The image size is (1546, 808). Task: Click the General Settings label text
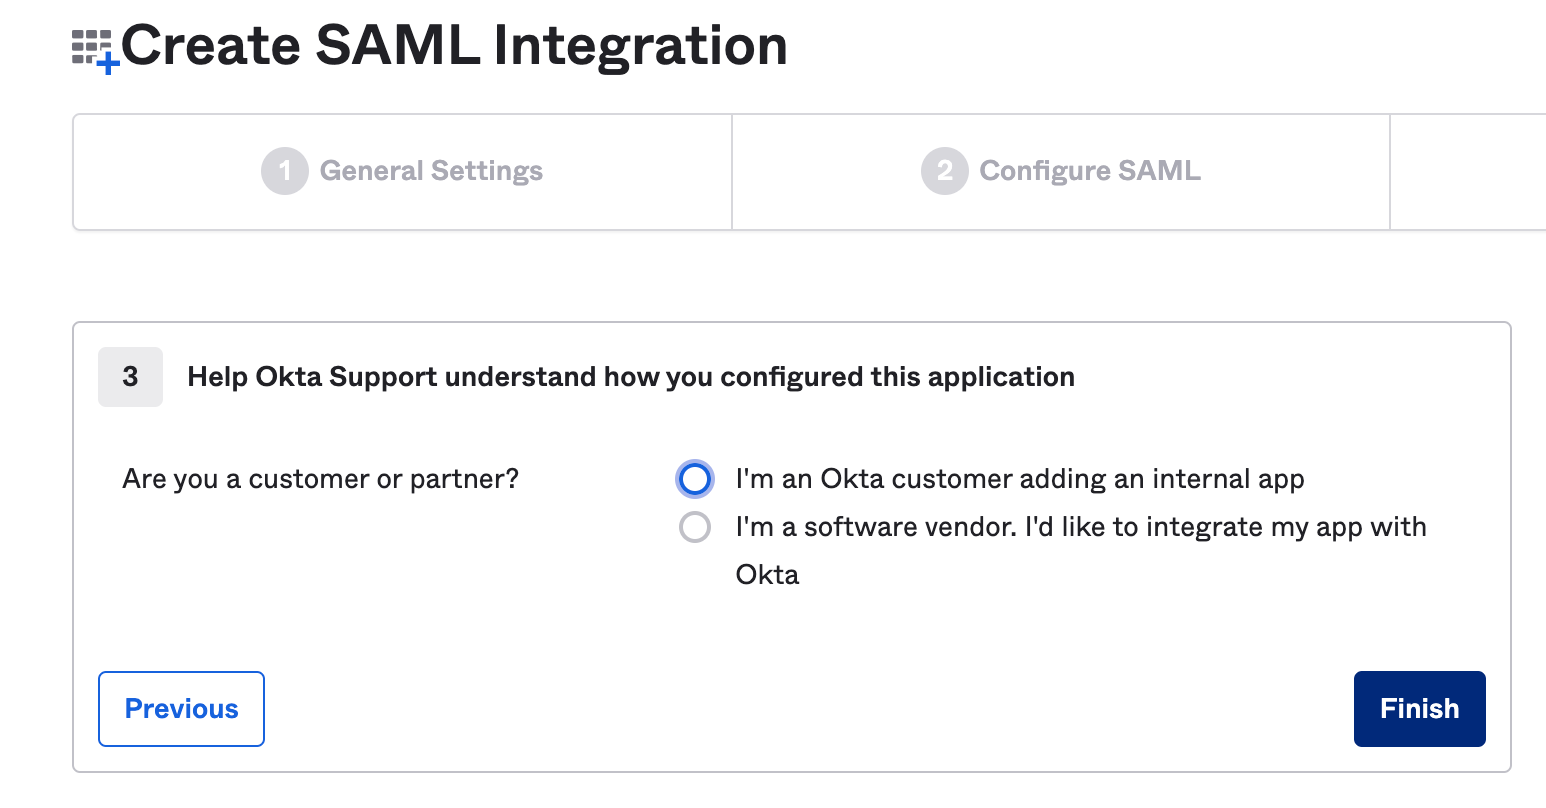(x=431, y=171)
